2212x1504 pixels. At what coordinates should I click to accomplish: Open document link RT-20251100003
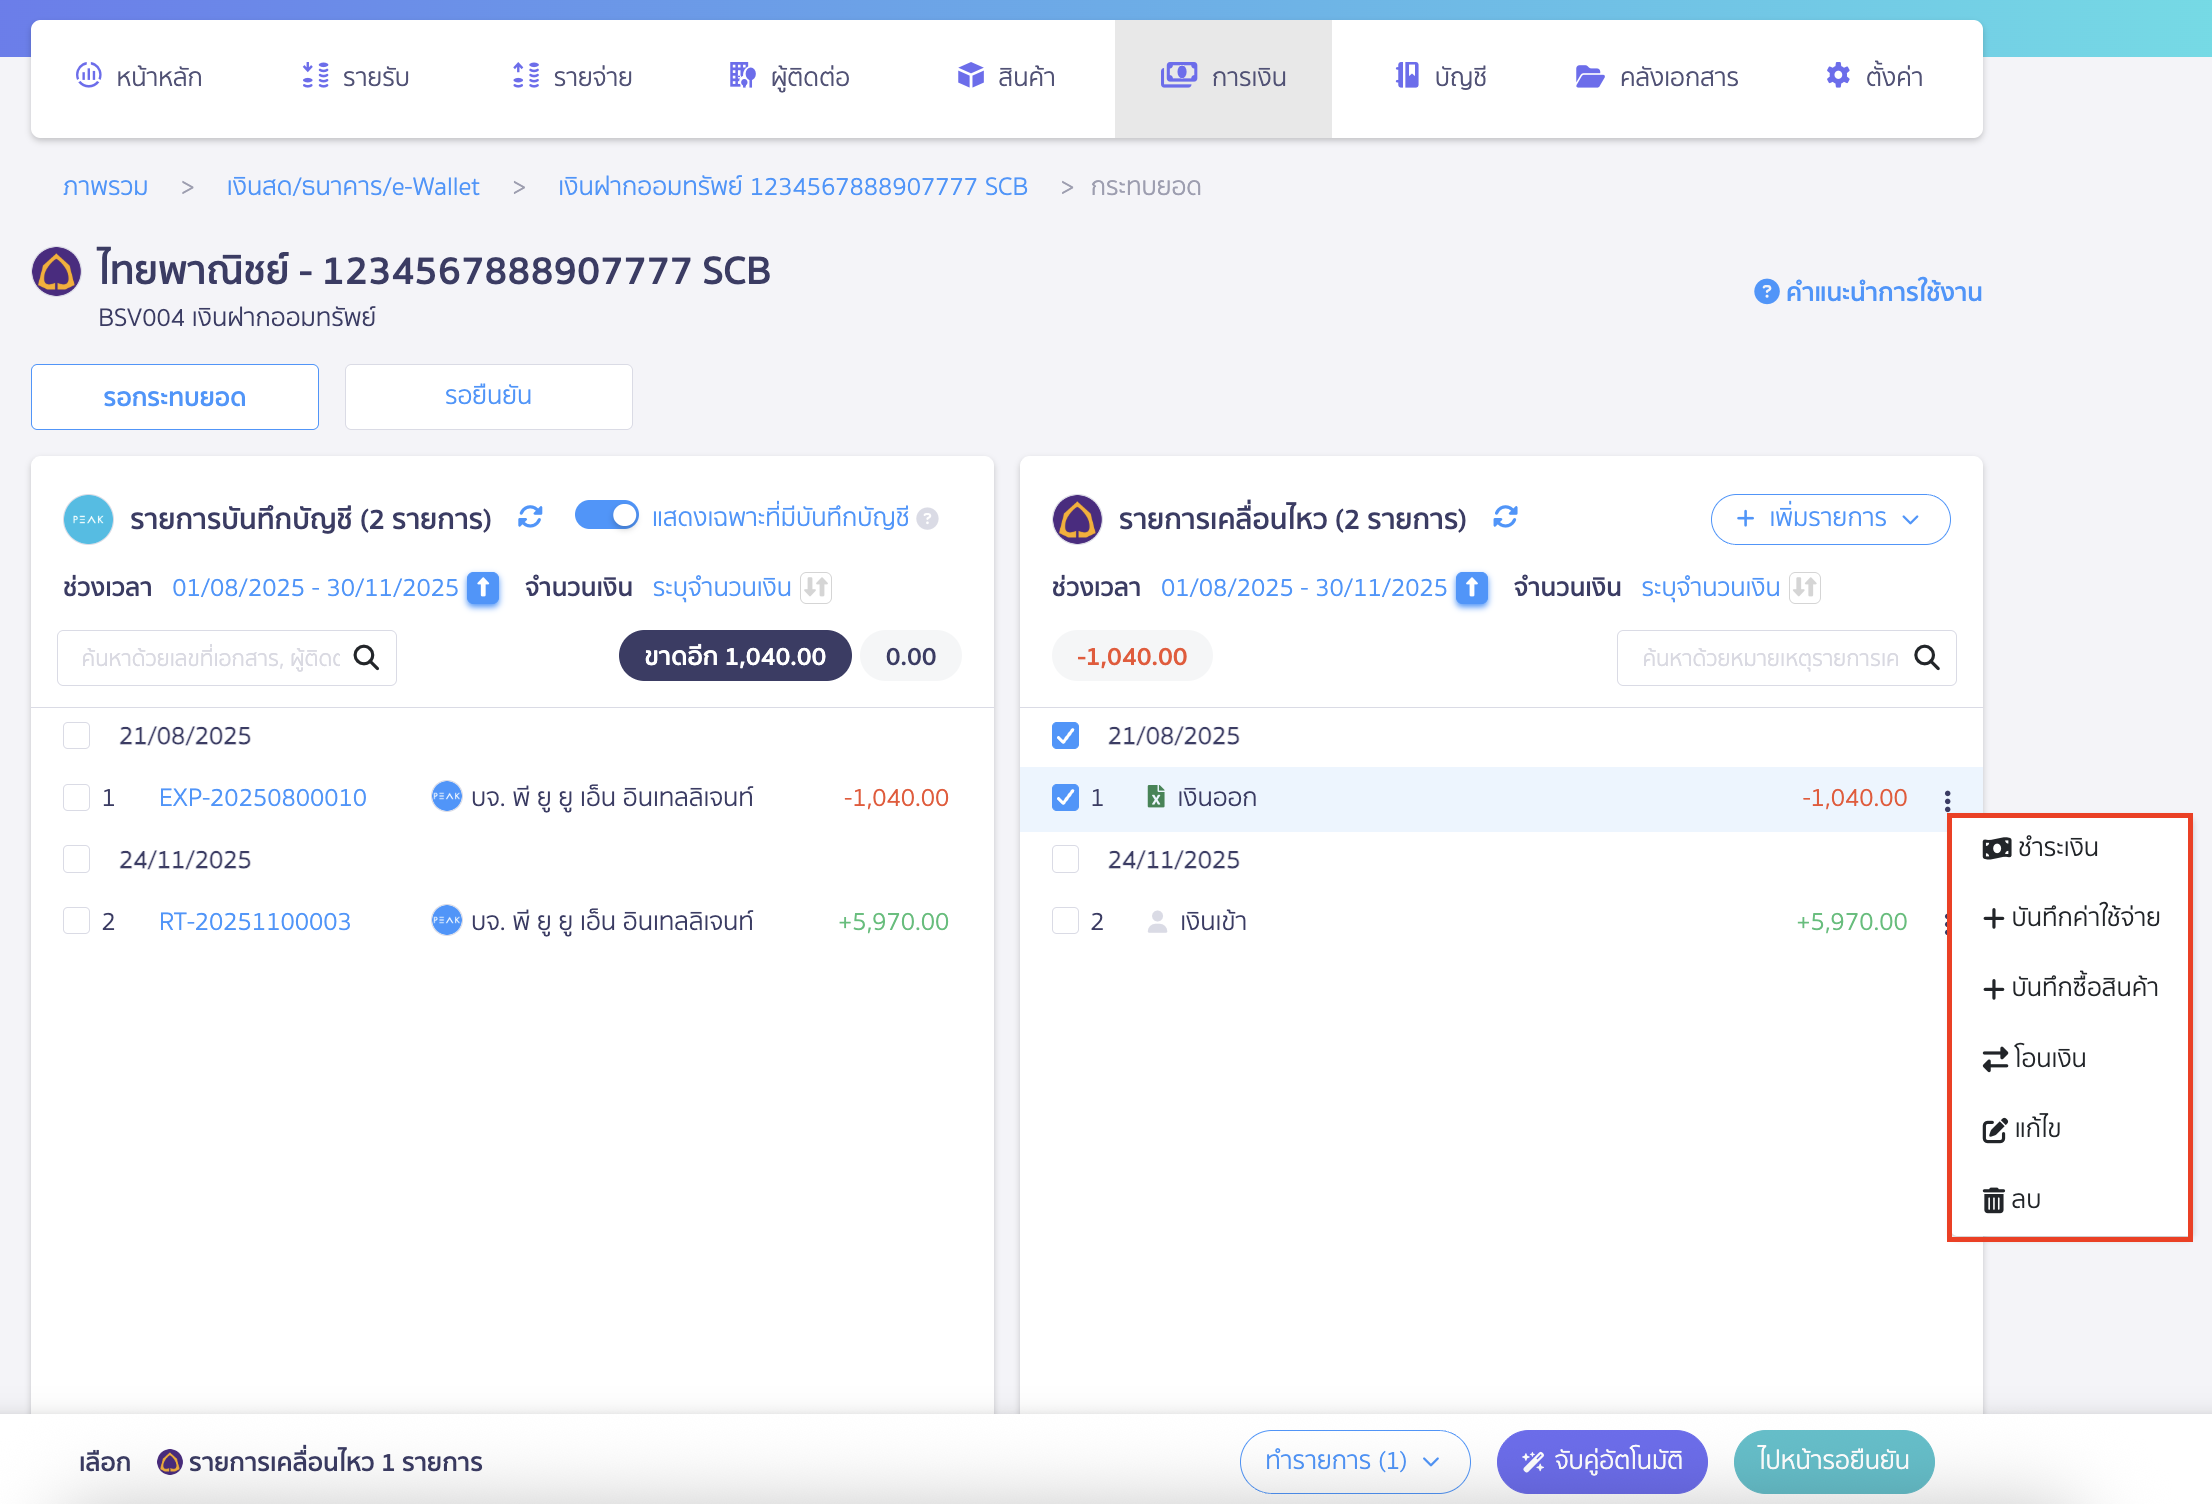coord(254,921)
